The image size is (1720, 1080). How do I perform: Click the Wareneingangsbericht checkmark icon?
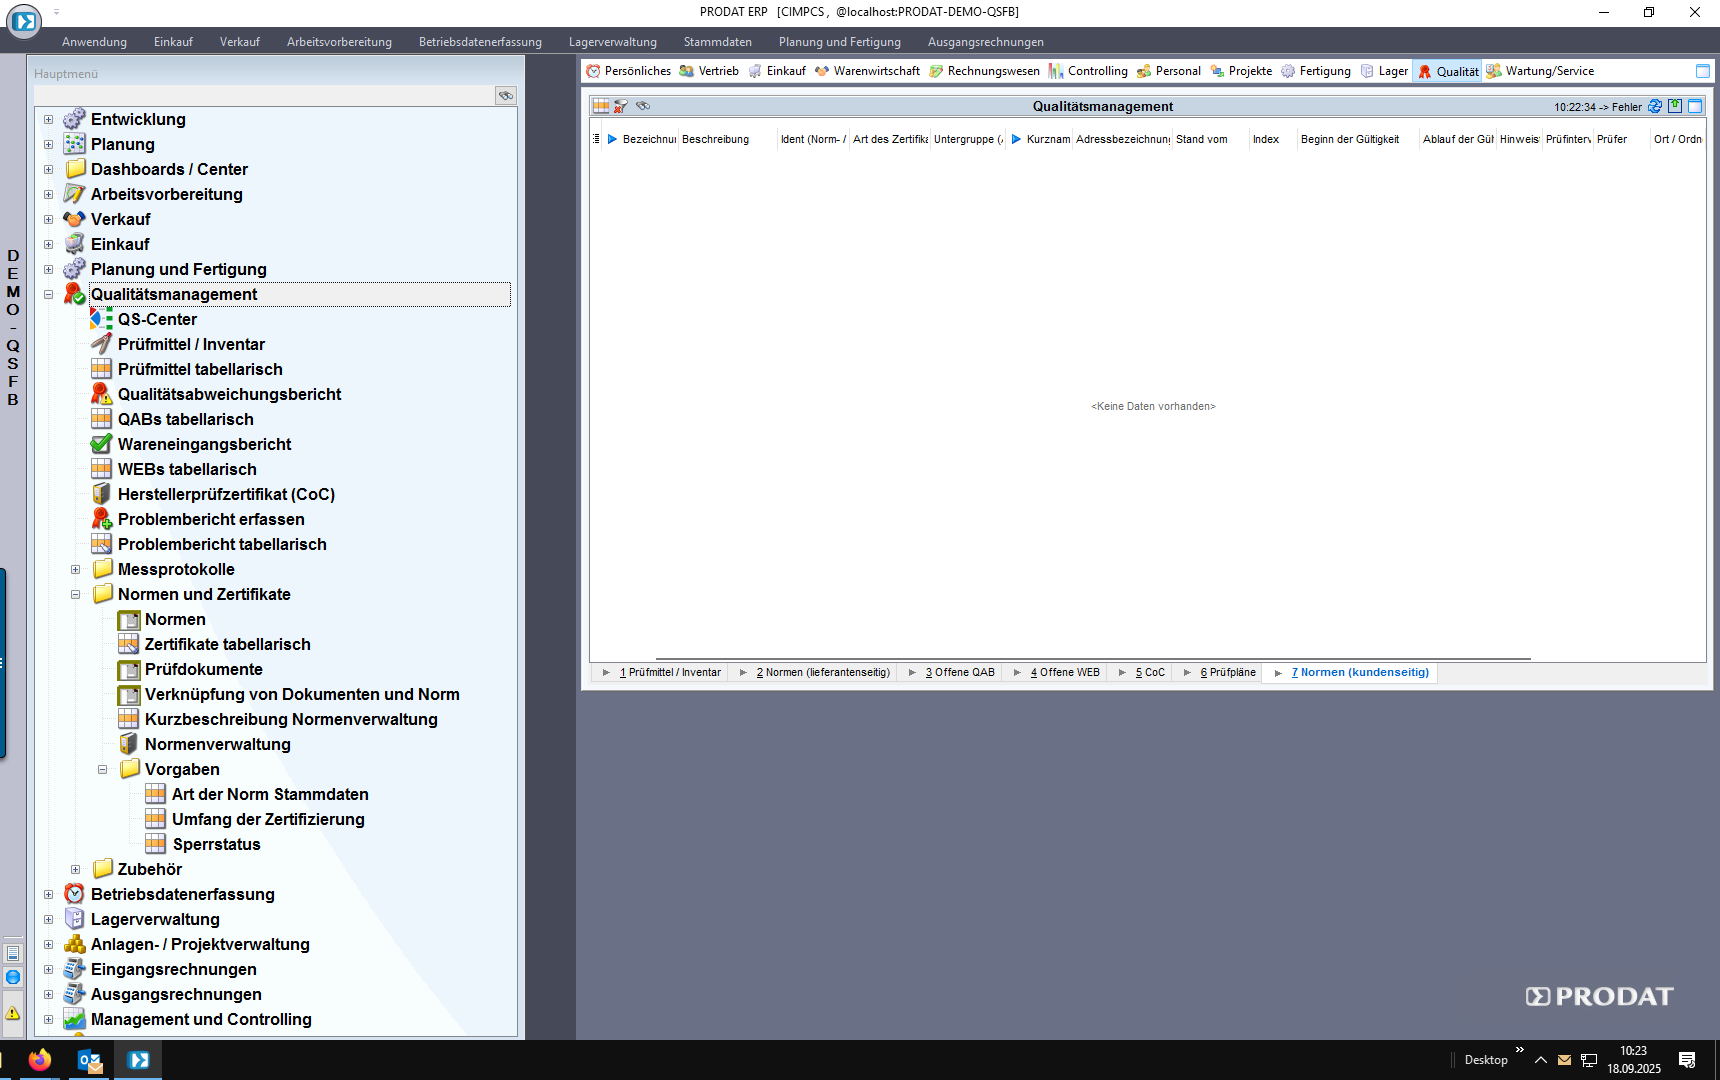[101, 444]
